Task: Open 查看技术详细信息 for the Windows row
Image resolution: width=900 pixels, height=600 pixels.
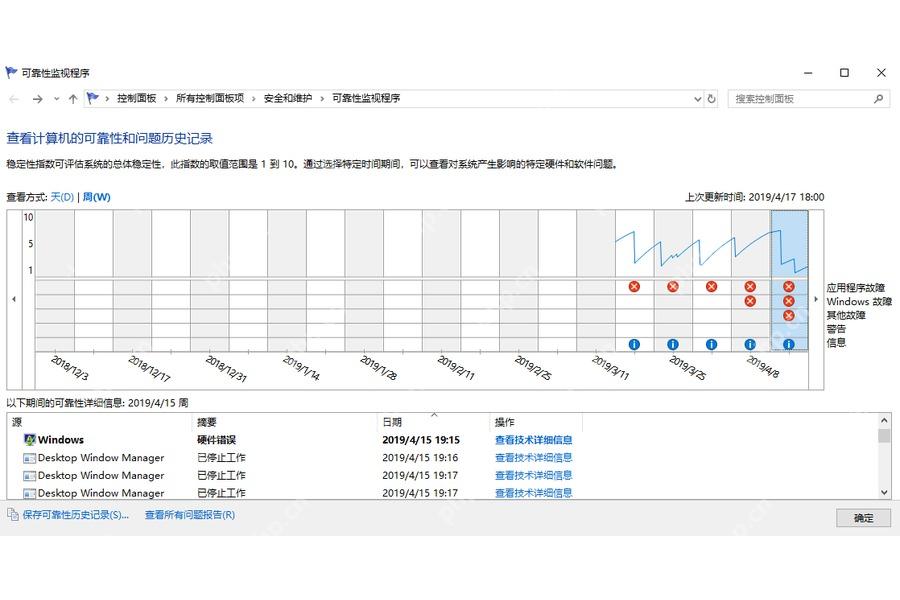Action: 533,440
